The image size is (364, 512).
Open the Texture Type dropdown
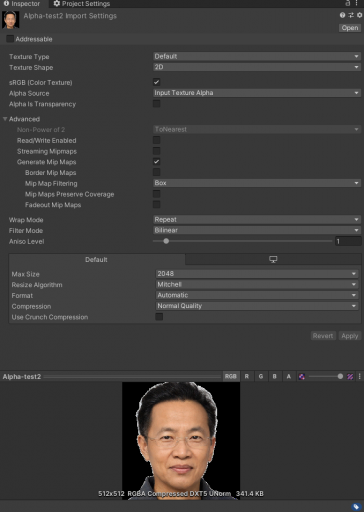pos(257,56)
